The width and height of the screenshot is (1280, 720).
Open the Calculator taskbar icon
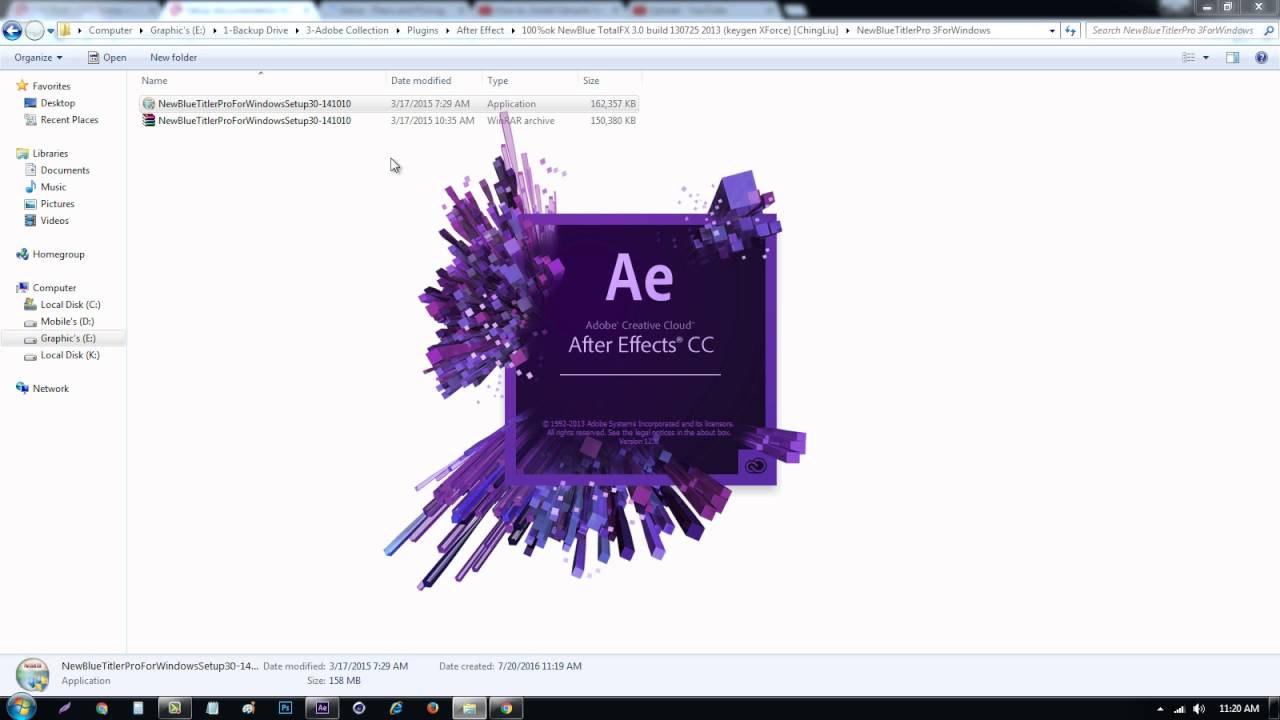pyautogui.click(x=138, y=708)
